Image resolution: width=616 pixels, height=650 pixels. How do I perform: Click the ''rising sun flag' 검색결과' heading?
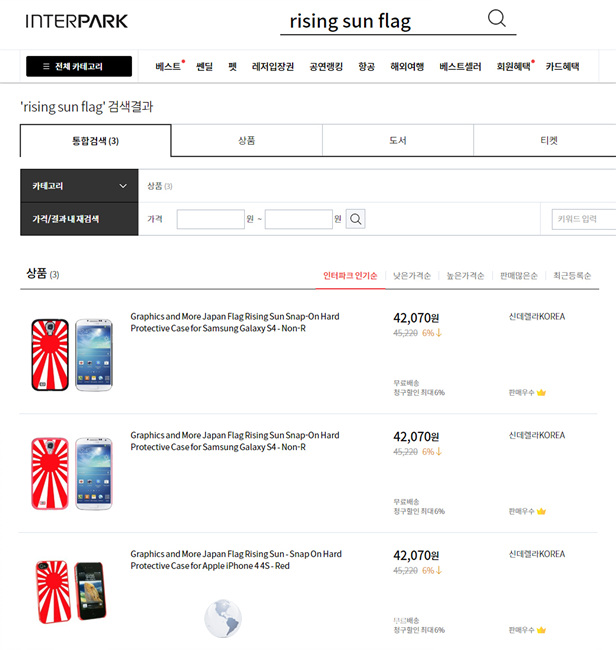87,107
